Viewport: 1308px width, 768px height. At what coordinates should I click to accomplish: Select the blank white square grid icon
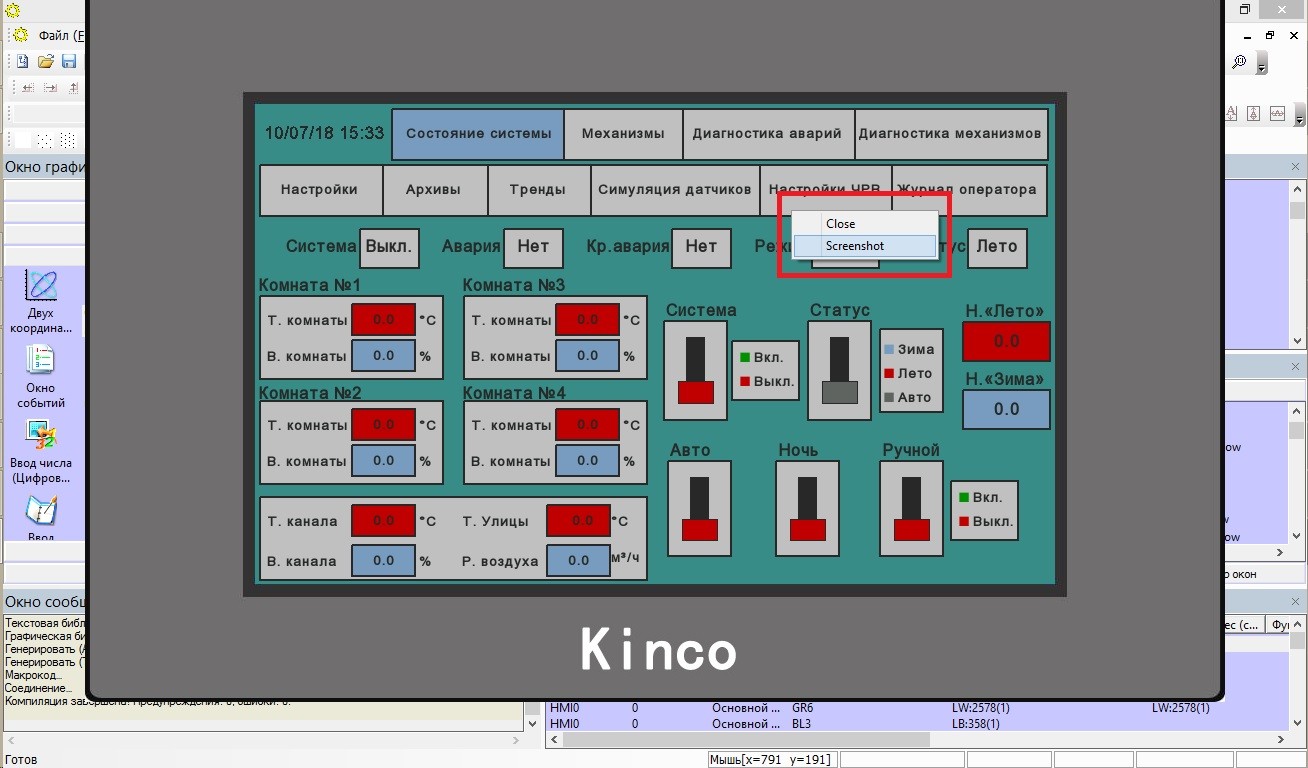[22, 140]
